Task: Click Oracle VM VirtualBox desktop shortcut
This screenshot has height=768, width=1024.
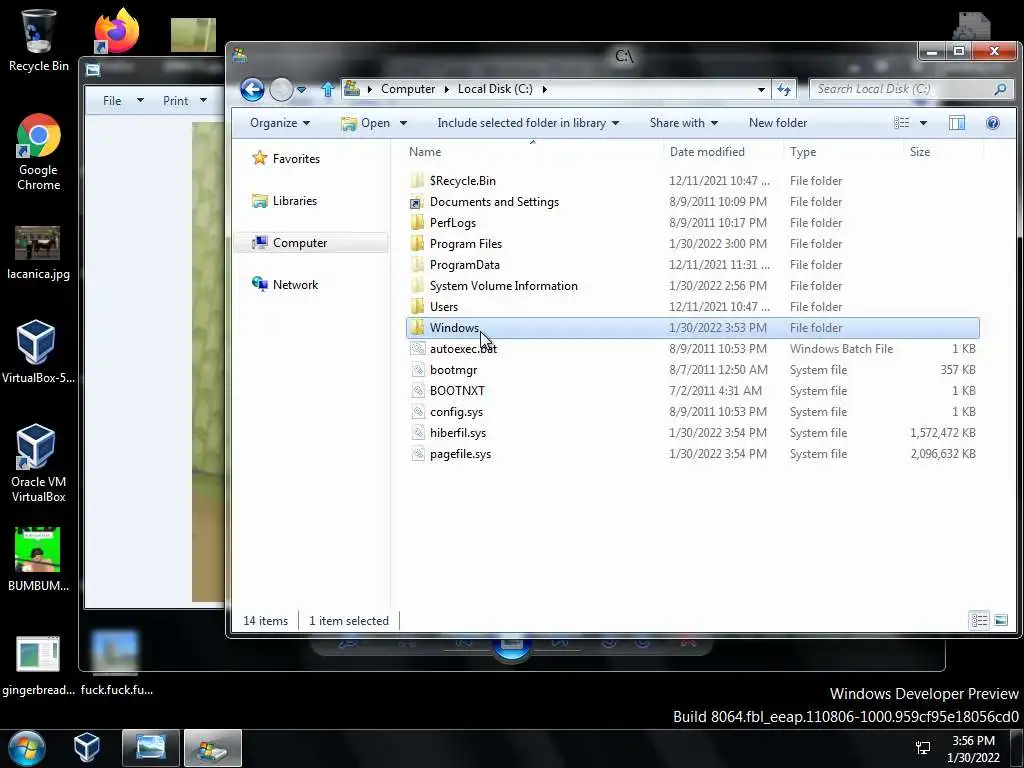Action: 38,463
